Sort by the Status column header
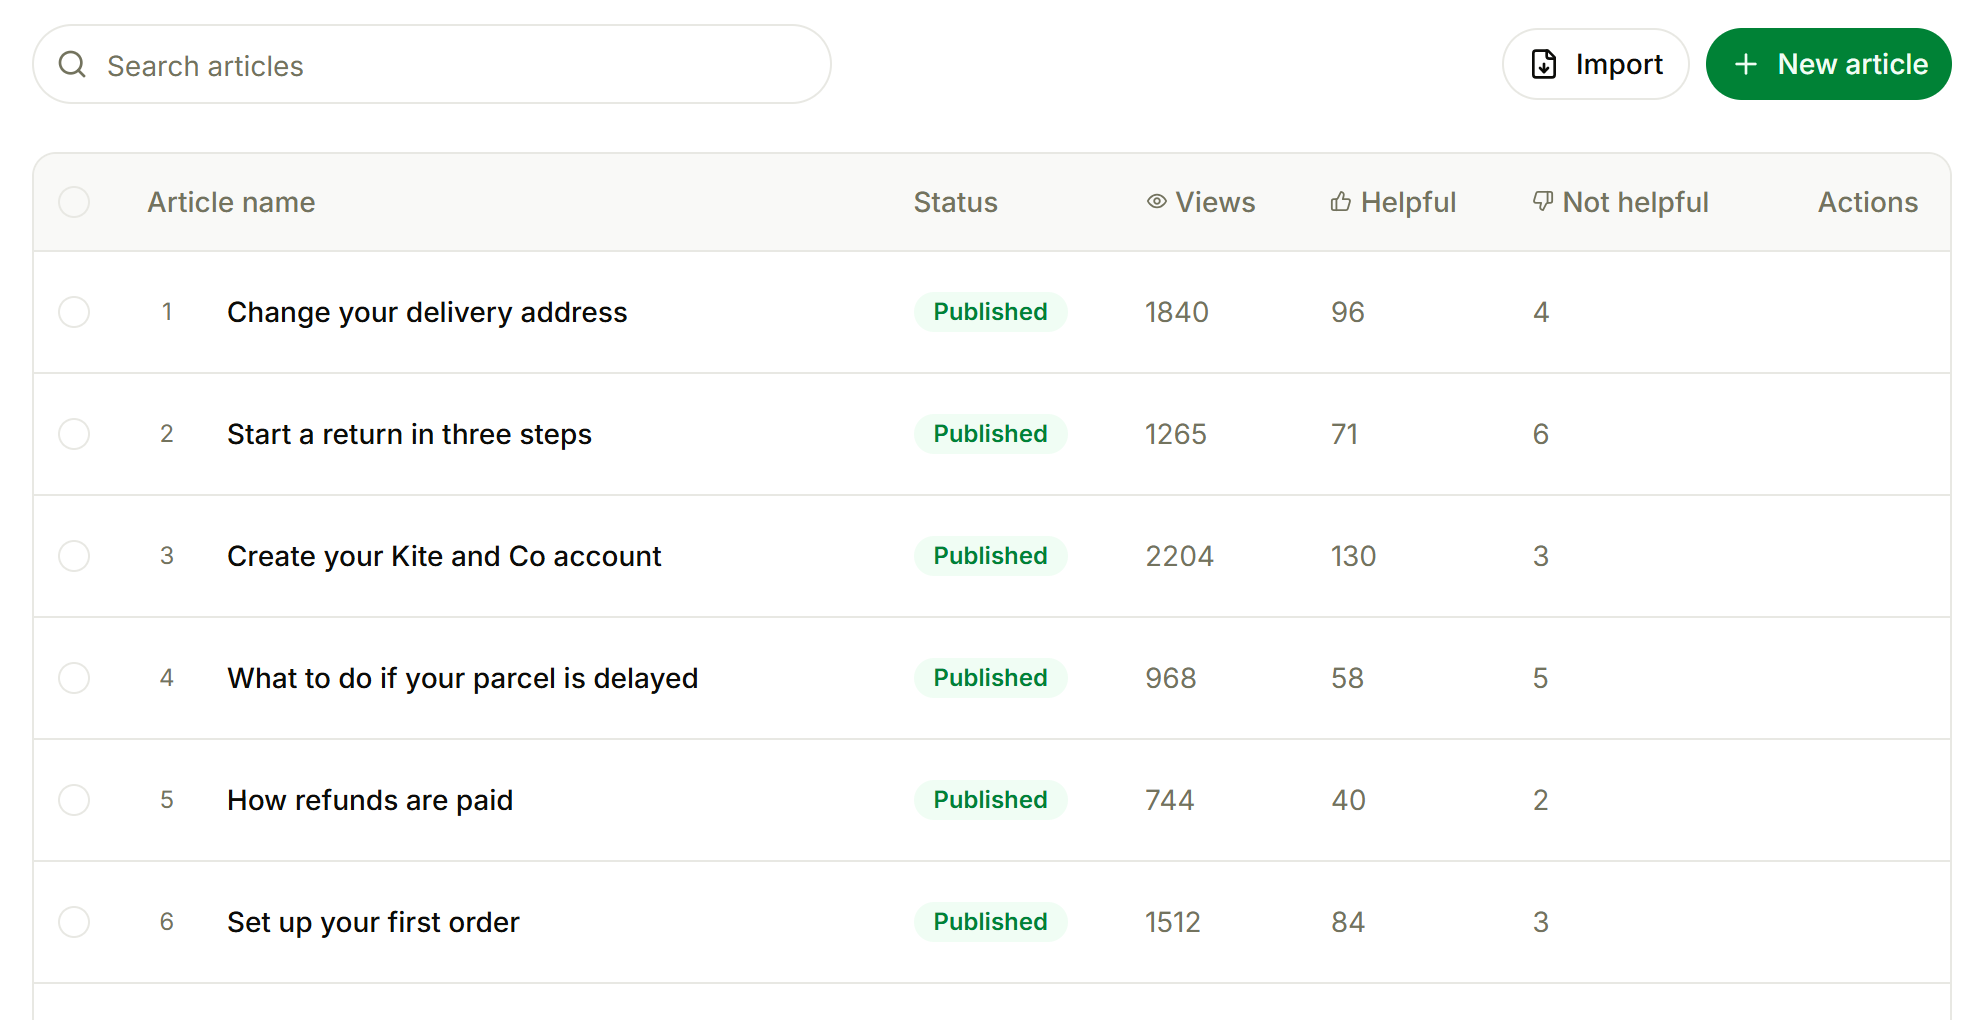 coord(955,202)
